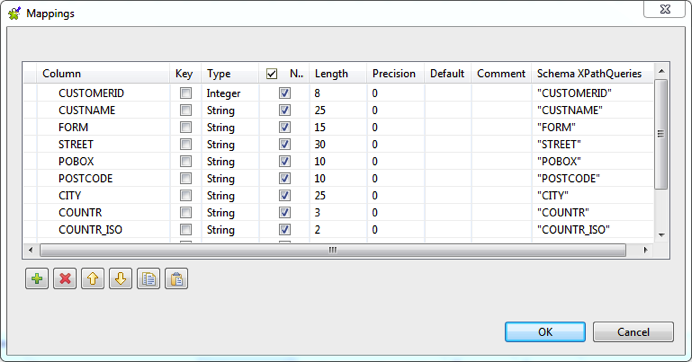Click the copy rows icon
The width and height of the screenshot is (692, 362).
click(149, 279)
